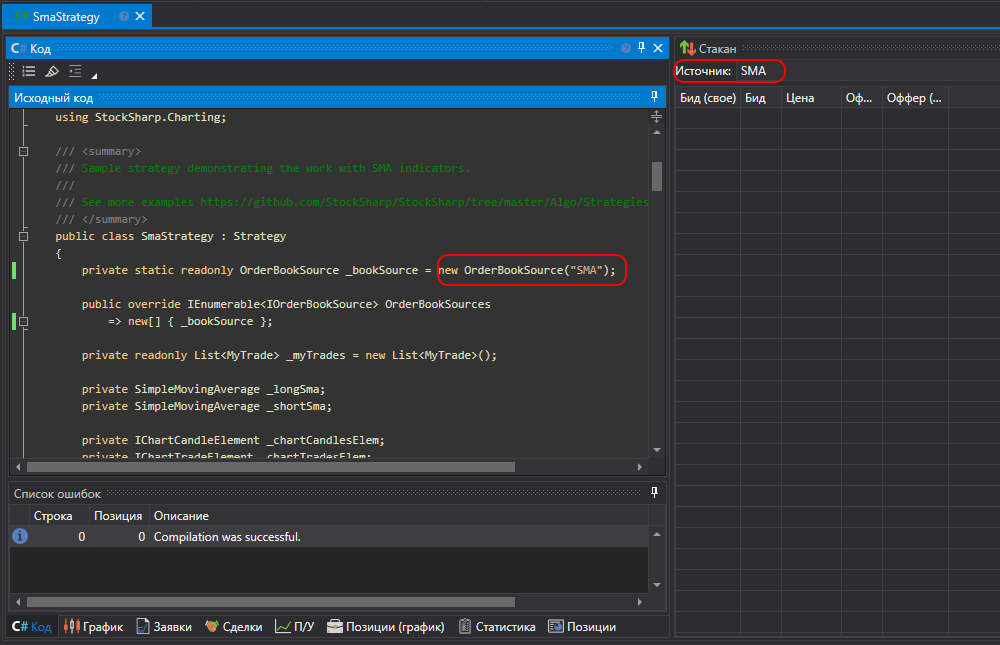Switch to the Заявки tab
1000x645 pixels.
tap(164, 626)
